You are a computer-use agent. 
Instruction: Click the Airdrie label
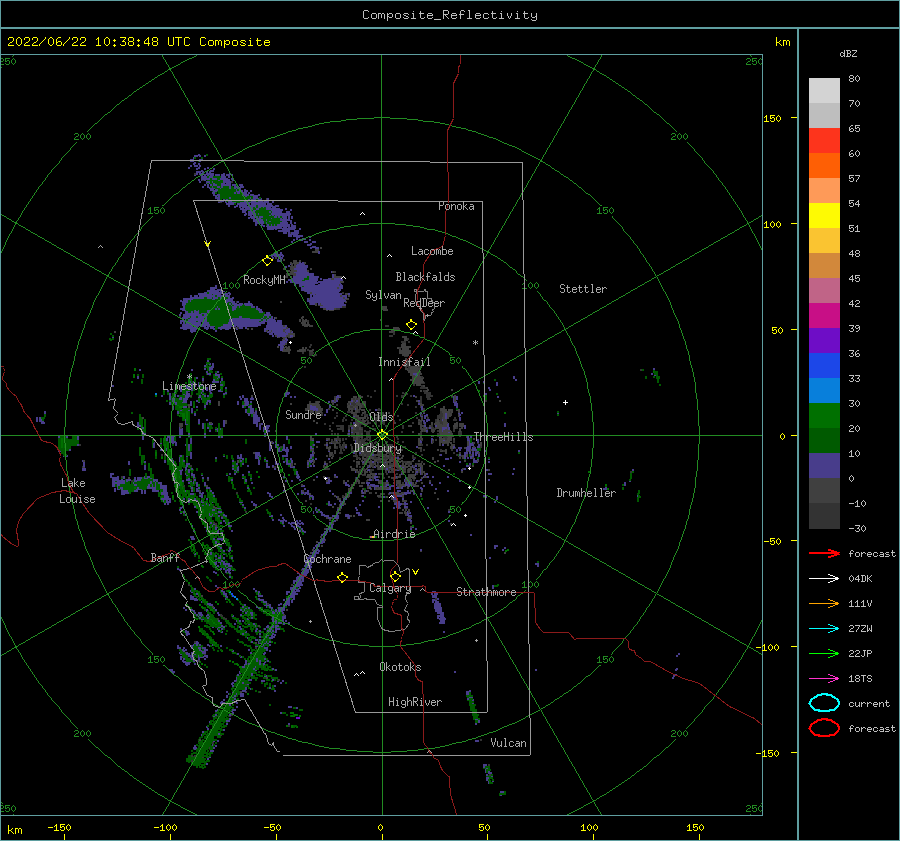[394, 534]
